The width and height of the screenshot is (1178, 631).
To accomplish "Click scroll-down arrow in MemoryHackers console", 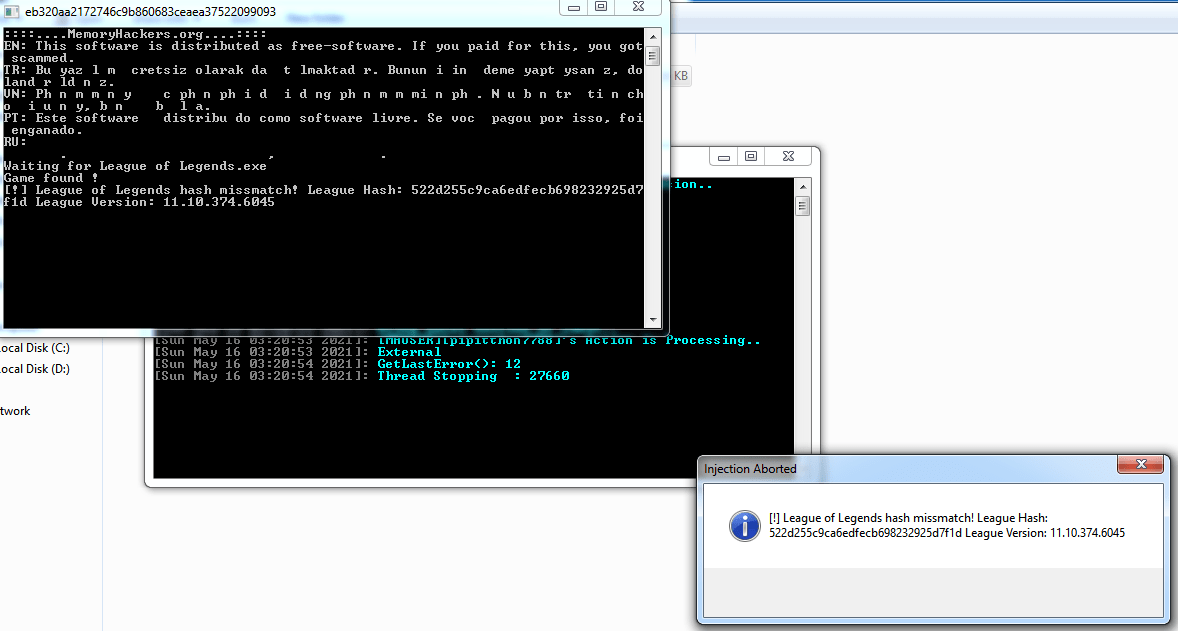I will coord(653,320).
